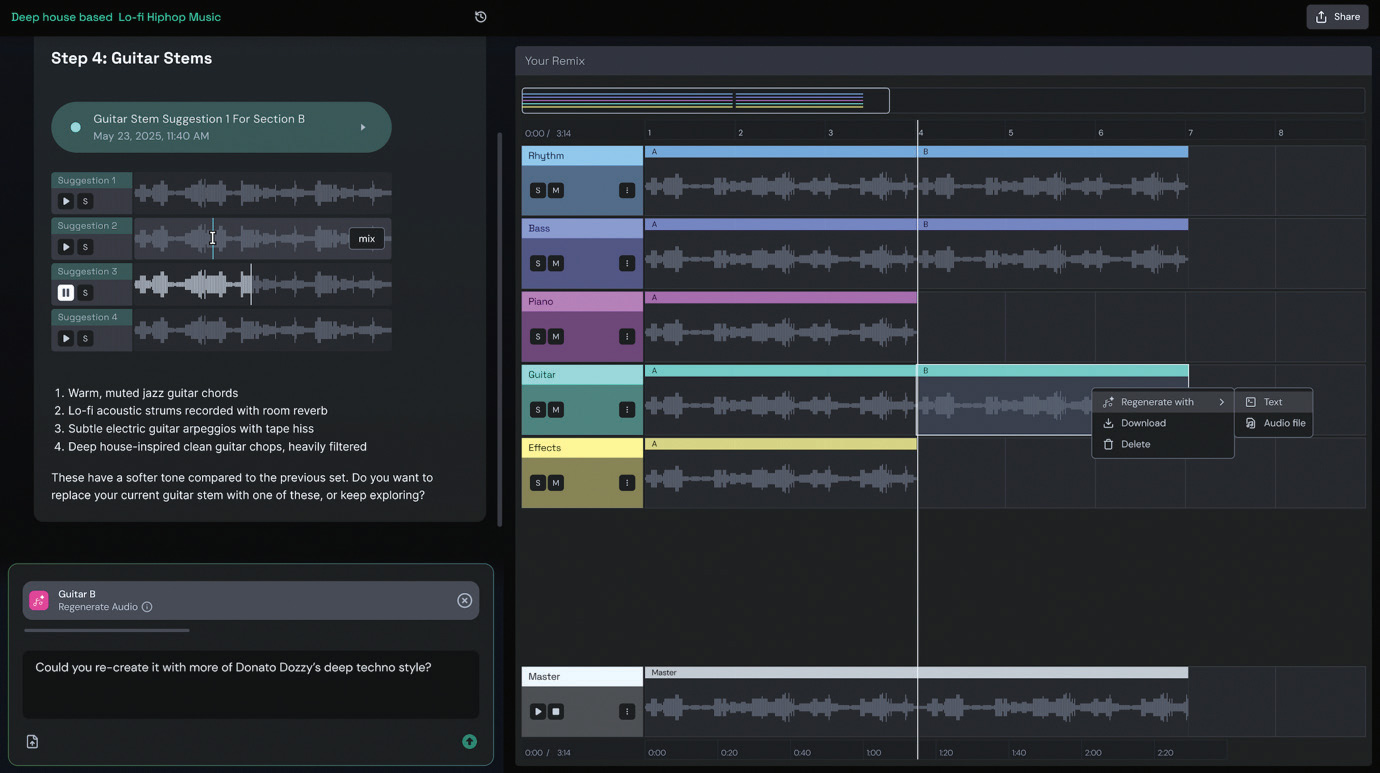Choose Download from the context menu
Image resolution: width=1380 pixels, height=773 pixels.
(x=1143, y=423)
